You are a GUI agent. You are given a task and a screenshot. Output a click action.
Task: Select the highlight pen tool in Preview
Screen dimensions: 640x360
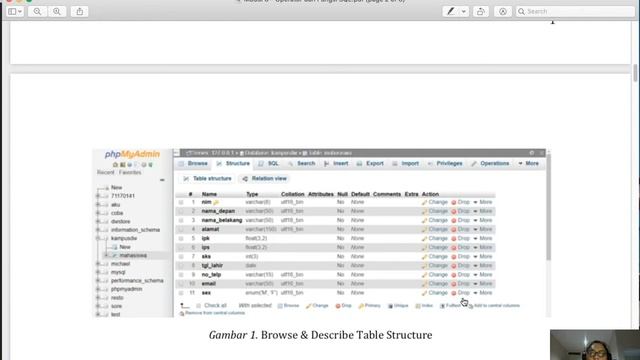451,11
